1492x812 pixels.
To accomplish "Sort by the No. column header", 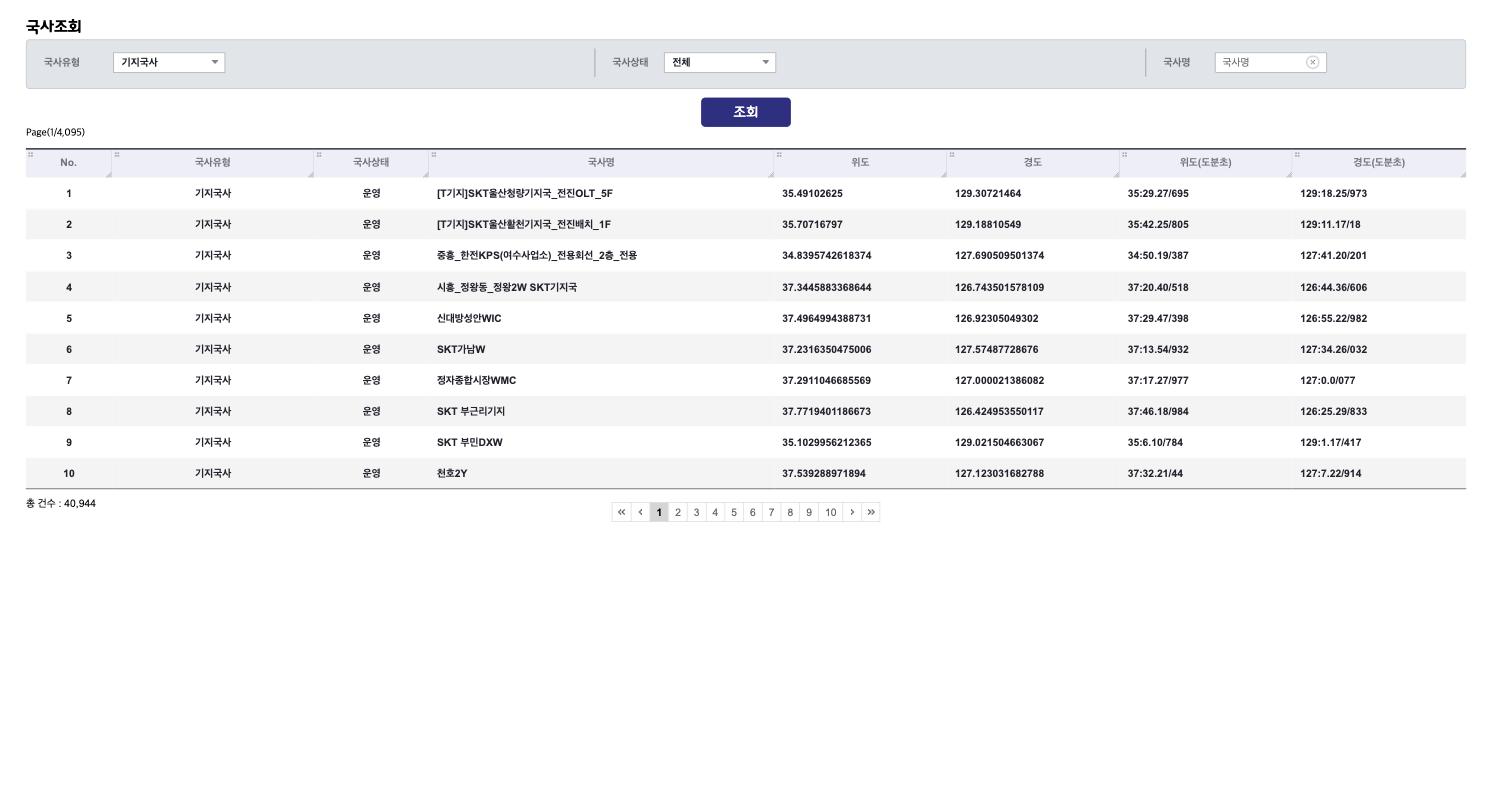I will [x=68, y=163].
